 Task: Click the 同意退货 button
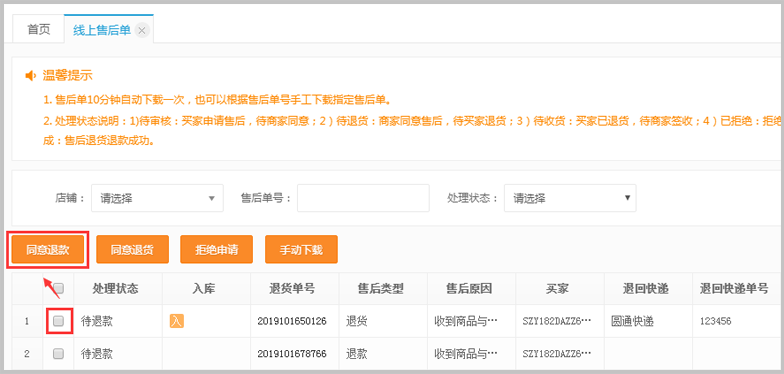[132, 250]
